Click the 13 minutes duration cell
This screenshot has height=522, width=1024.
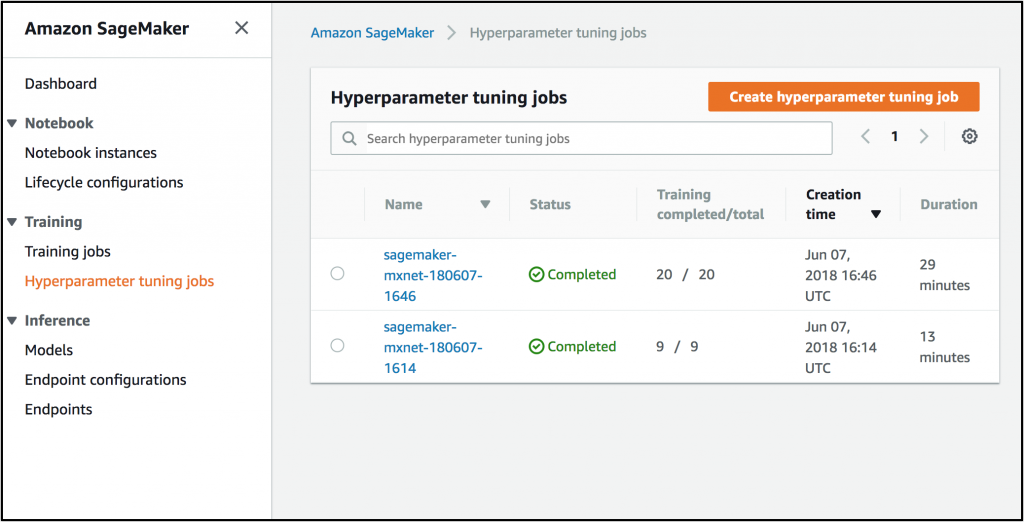point(944,347)
